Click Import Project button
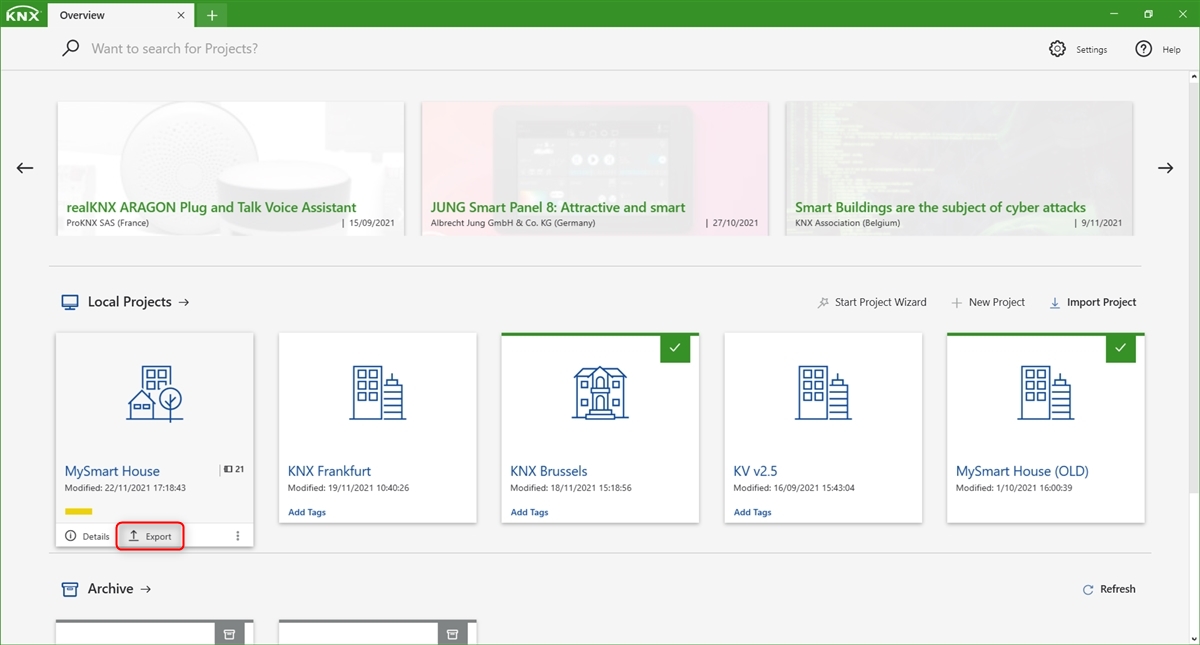This screenshot has height=645, width=1200. point(1092,302)
